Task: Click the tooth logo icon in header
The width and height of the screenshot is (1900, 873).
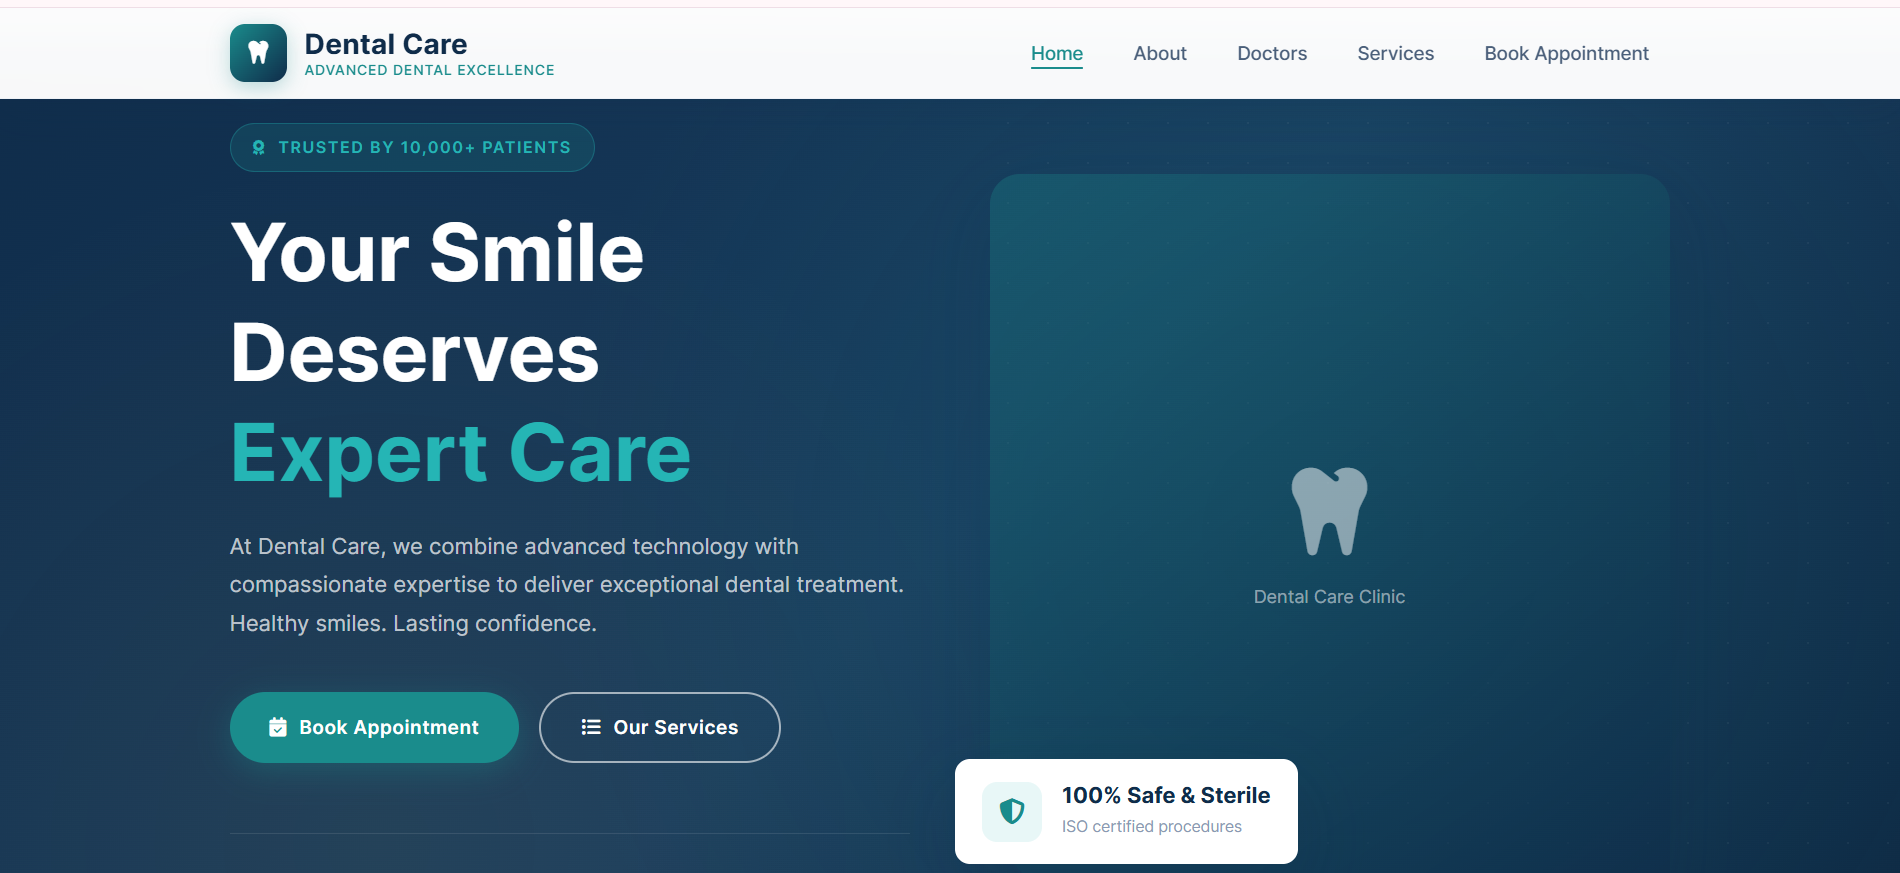Action: pos(258,53)
